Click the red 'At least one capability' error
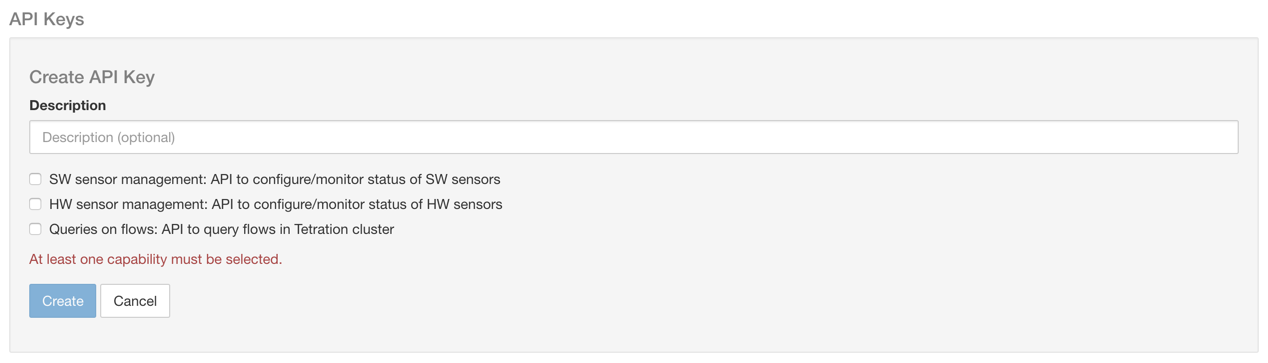 pos(155,259)
